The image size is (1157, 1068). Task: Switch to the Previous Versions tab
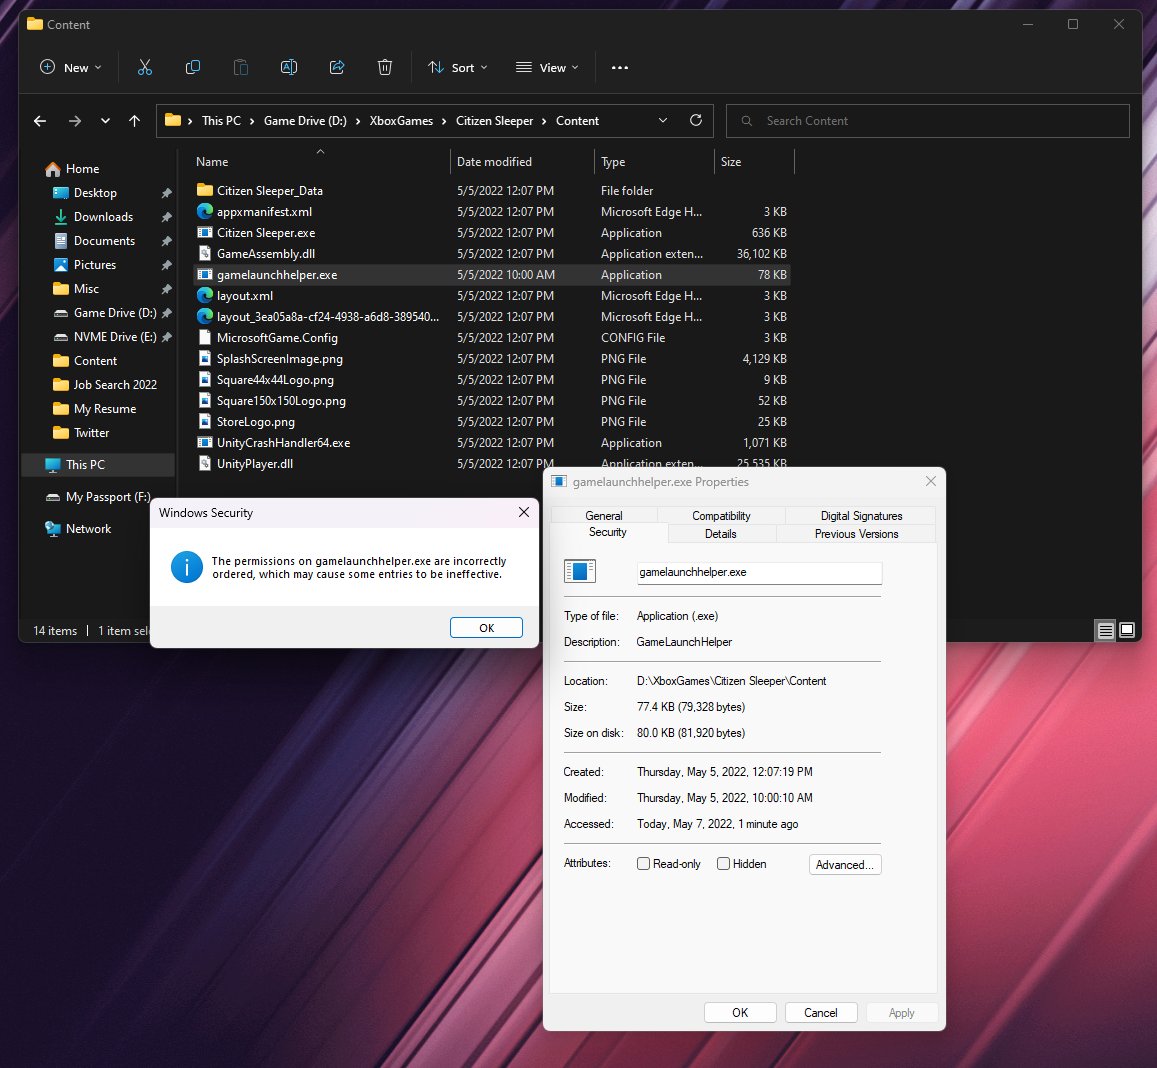(x=856, y=534)
